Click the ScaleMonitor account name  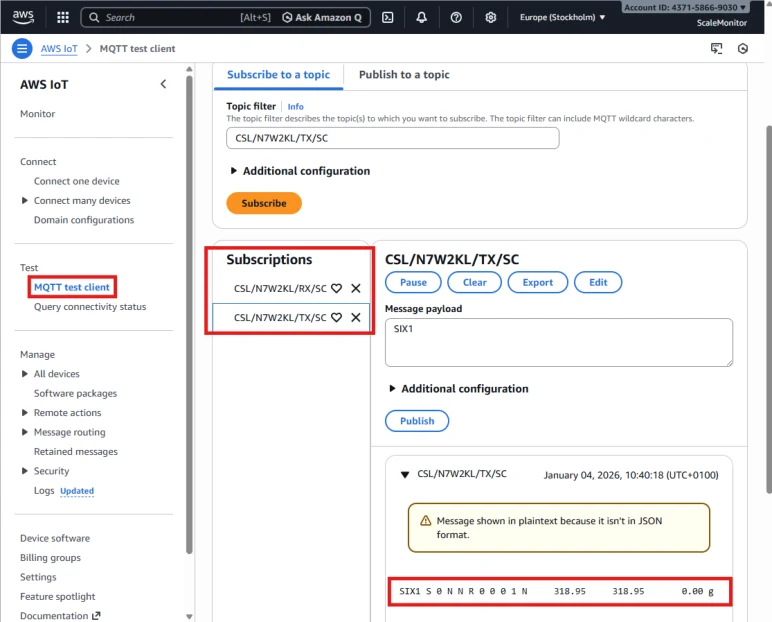[x=721, y=23]
